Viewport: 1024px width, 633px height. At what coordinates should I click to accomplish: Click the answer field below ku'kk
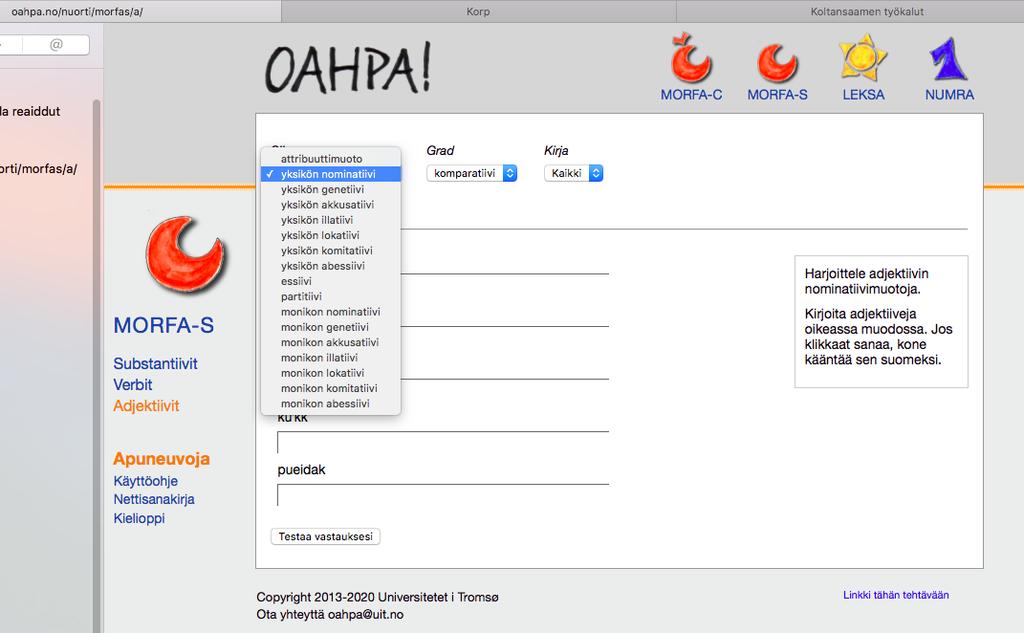coord(443,442)
